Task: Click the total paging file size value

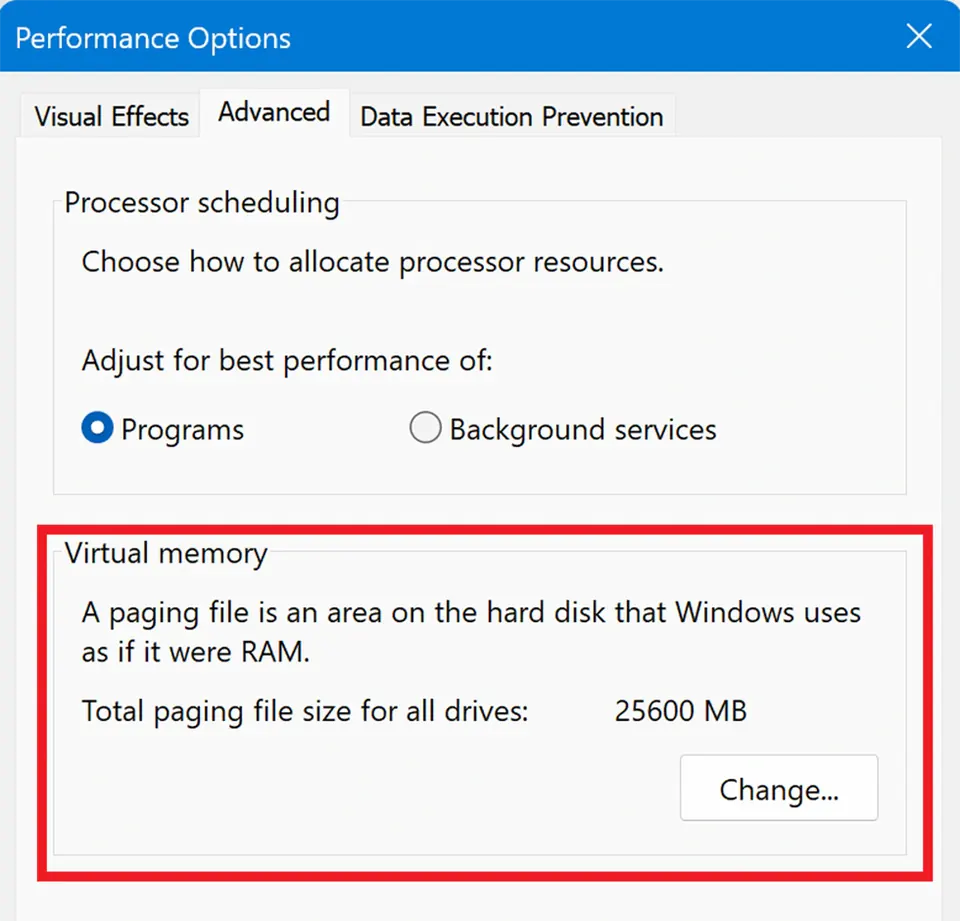Action: pos(681,711)
